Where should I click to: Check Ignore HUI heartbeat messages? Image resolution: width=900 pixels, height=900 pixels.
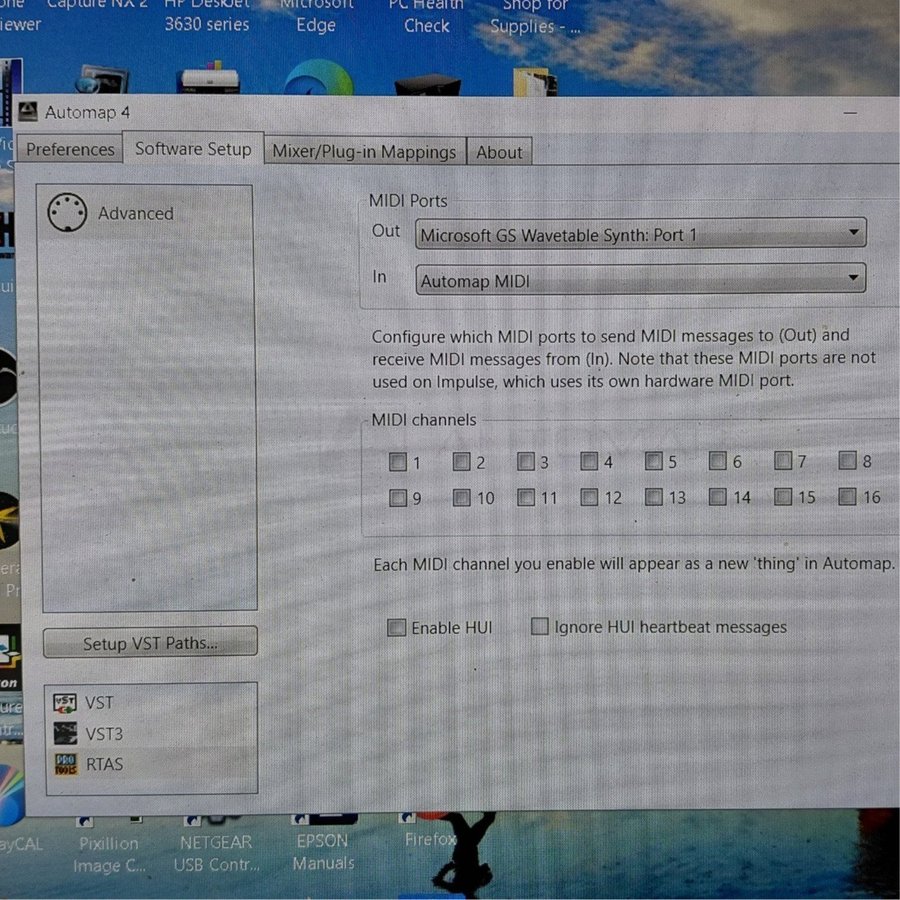tap(540, 627)
